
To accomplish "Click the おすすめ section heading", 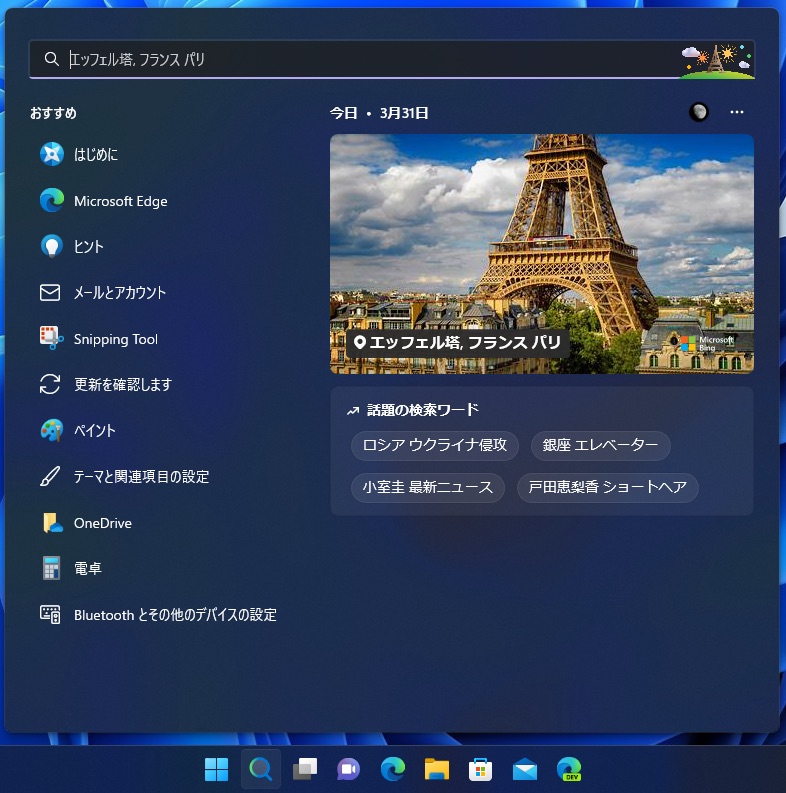I will 53,113.
